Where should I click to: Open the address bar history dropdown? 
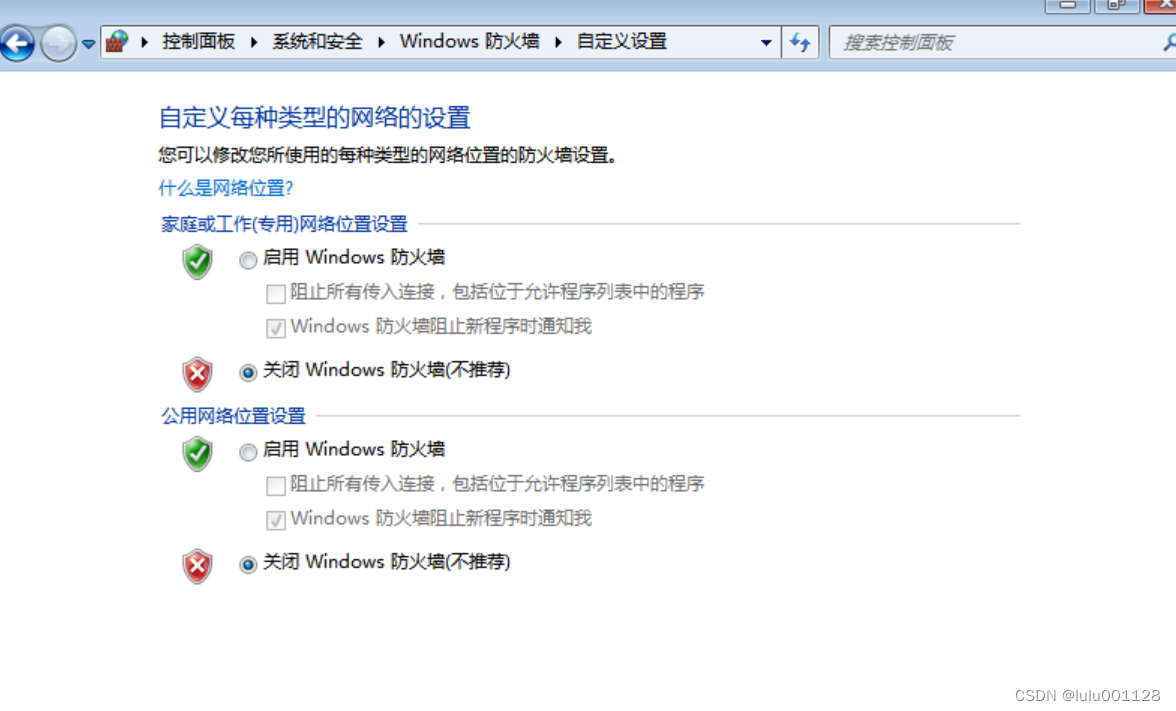(x=766, y=43)
